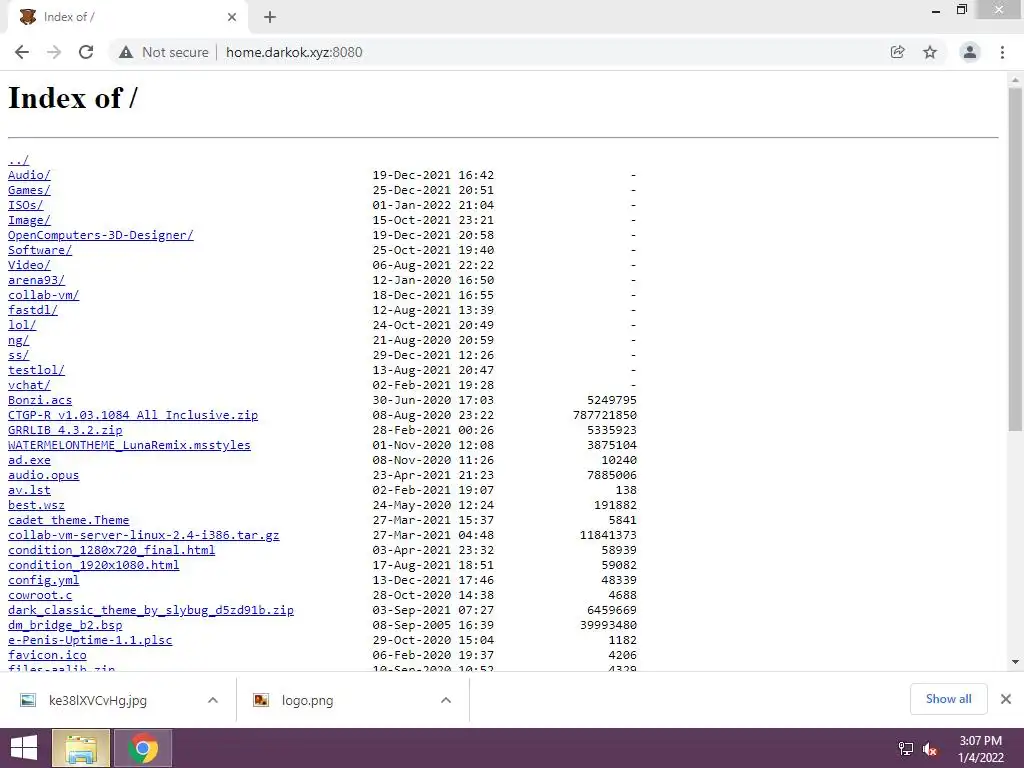Open condition_1280x720_final.html link
This screenshot has height=768, width=1024.
(x=112, y=551)
